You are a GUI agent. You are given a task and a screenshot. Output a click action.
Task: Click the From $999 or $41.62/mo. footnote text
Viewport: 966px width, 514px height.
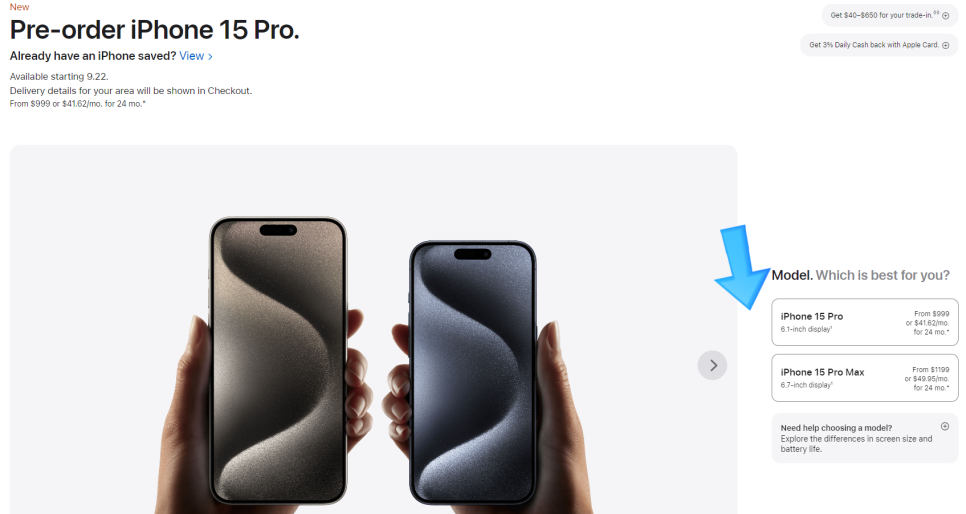78,104
